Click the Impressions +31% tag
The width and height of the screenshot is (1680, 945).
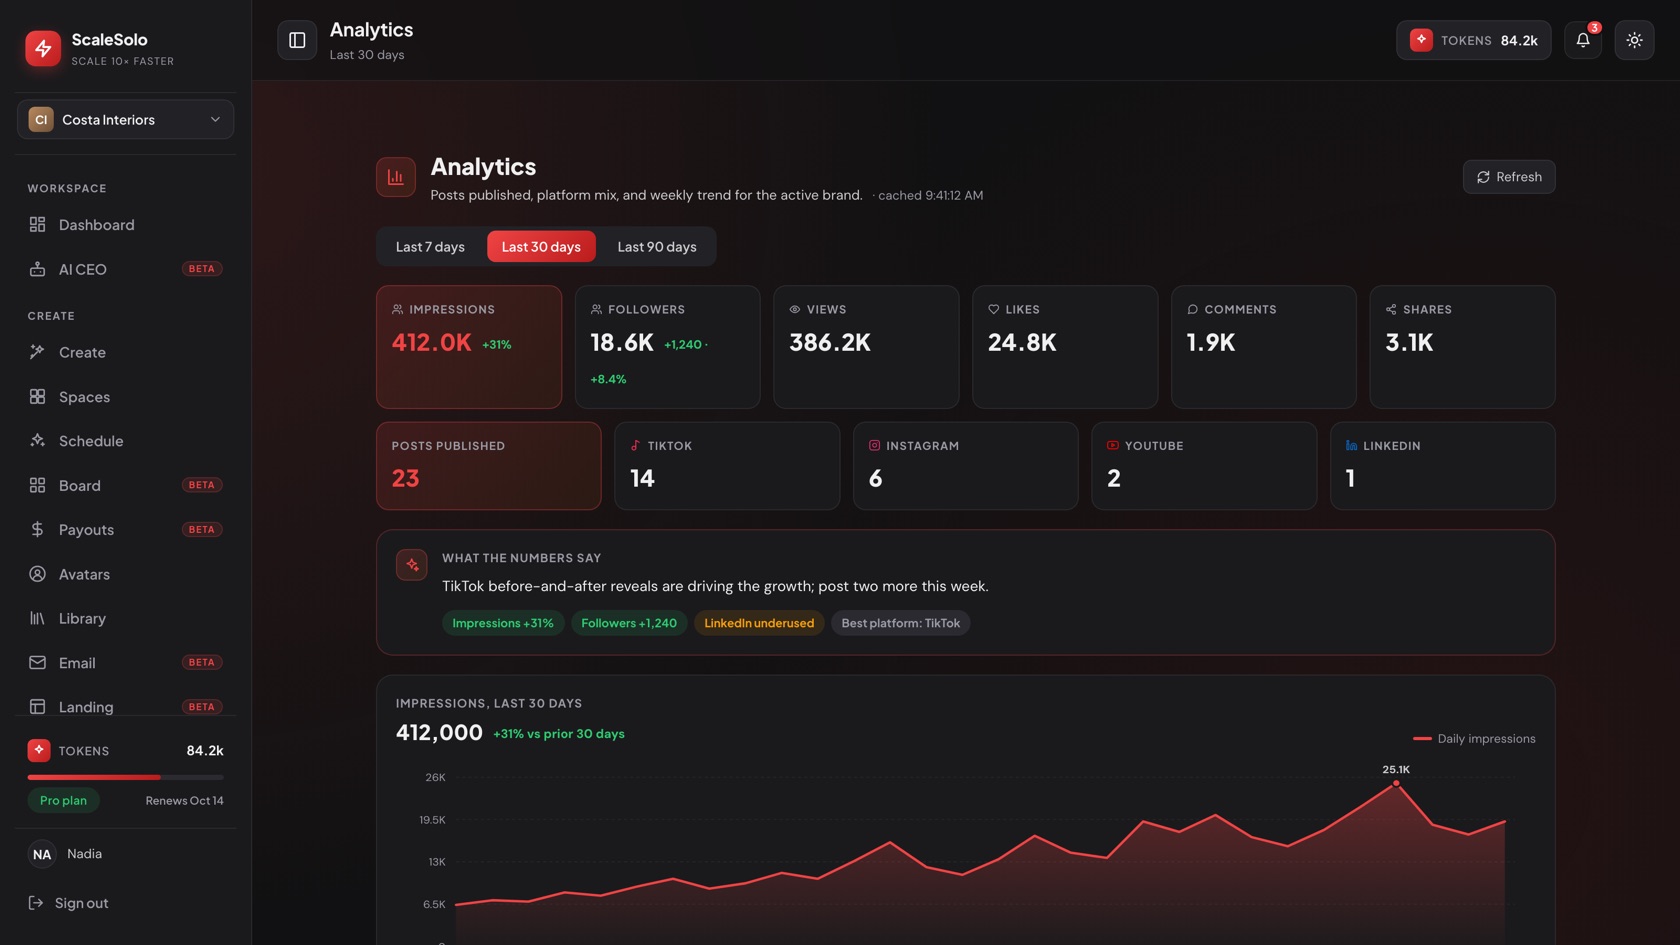pyautogui.click(x=503, y=623)
